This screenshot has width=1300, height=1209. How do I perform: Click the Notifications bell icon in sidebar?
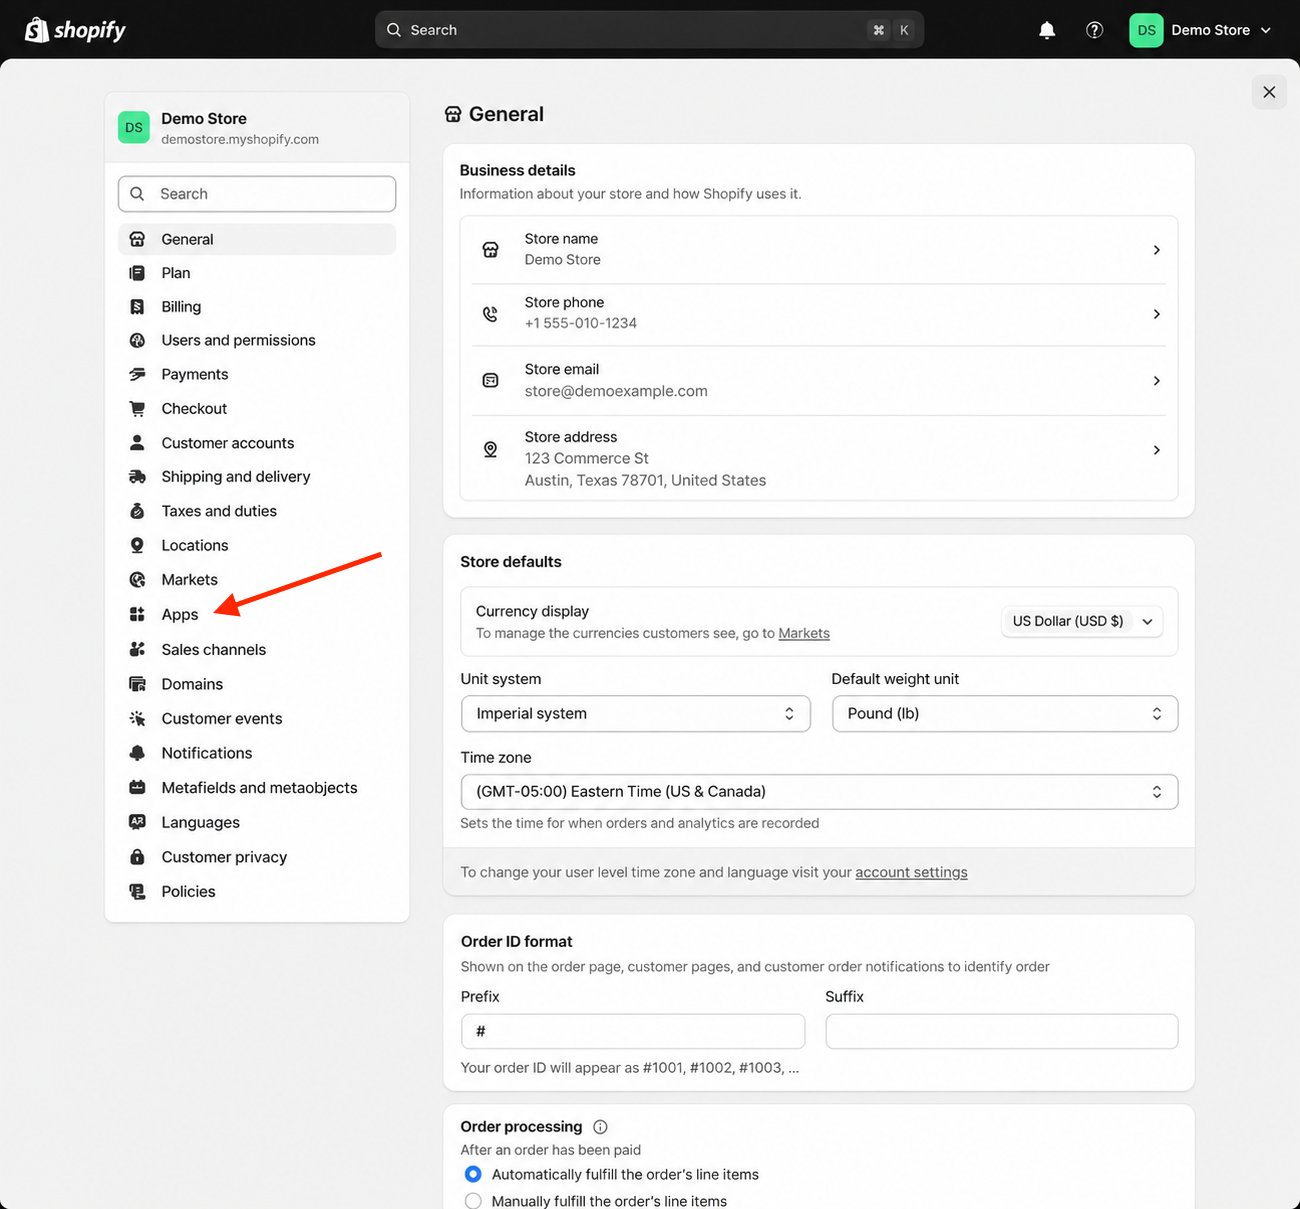tap(137, 753)
